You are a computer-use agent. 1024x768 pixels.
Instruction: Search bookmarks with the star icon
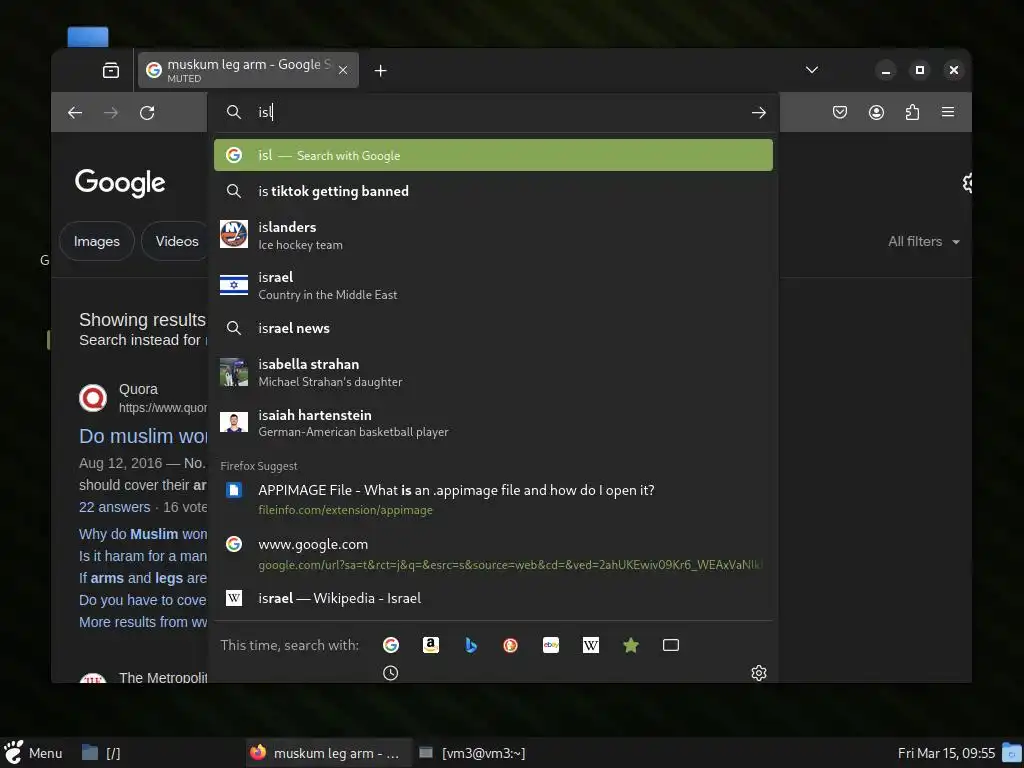631,645
